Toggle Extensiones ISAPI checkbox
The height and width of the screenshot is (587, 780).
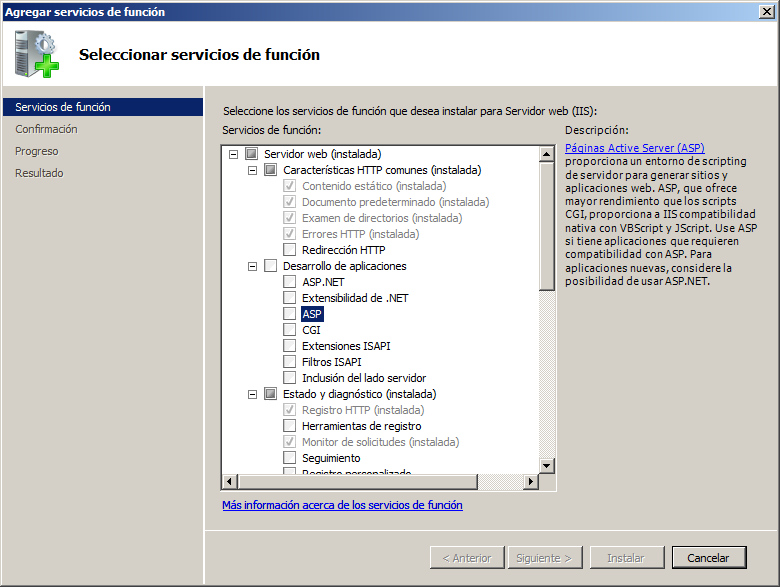(290, 346)
